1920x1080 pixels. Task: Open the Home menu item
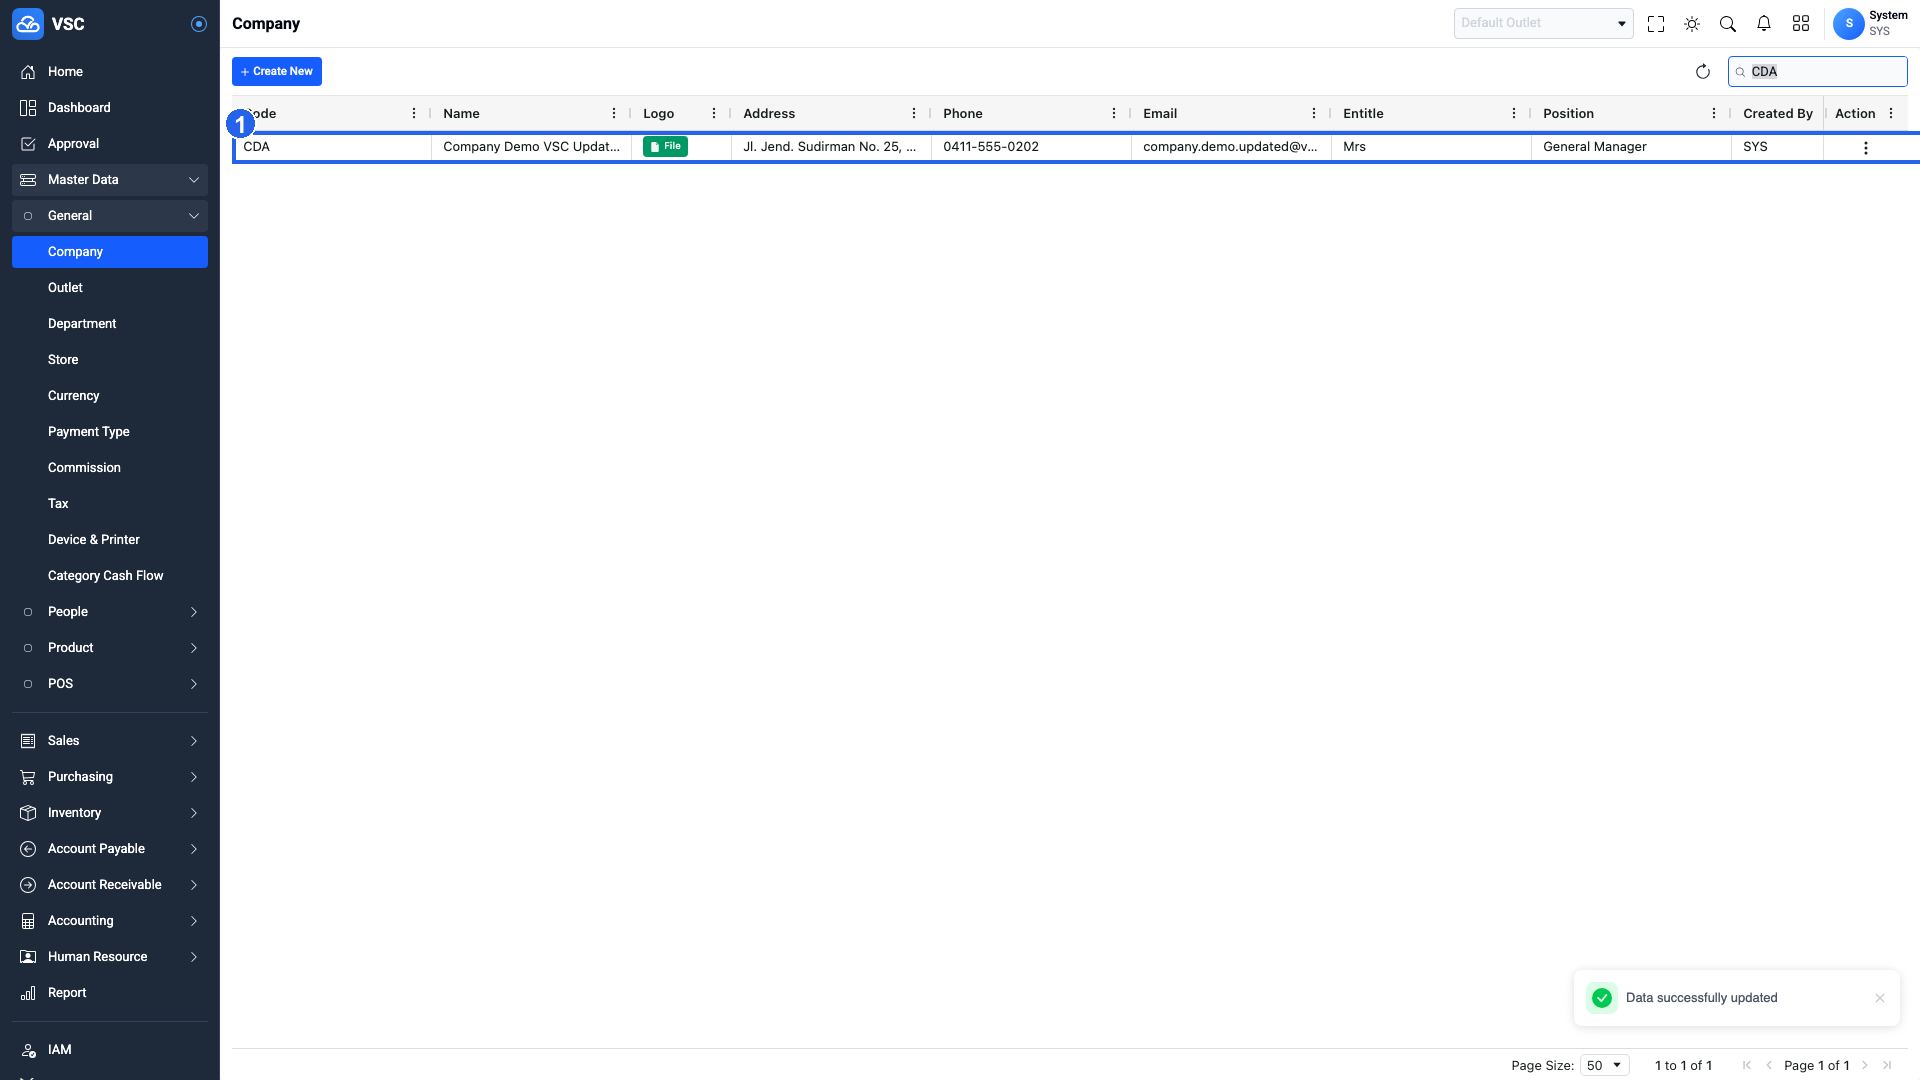click(x=110, y=72)
